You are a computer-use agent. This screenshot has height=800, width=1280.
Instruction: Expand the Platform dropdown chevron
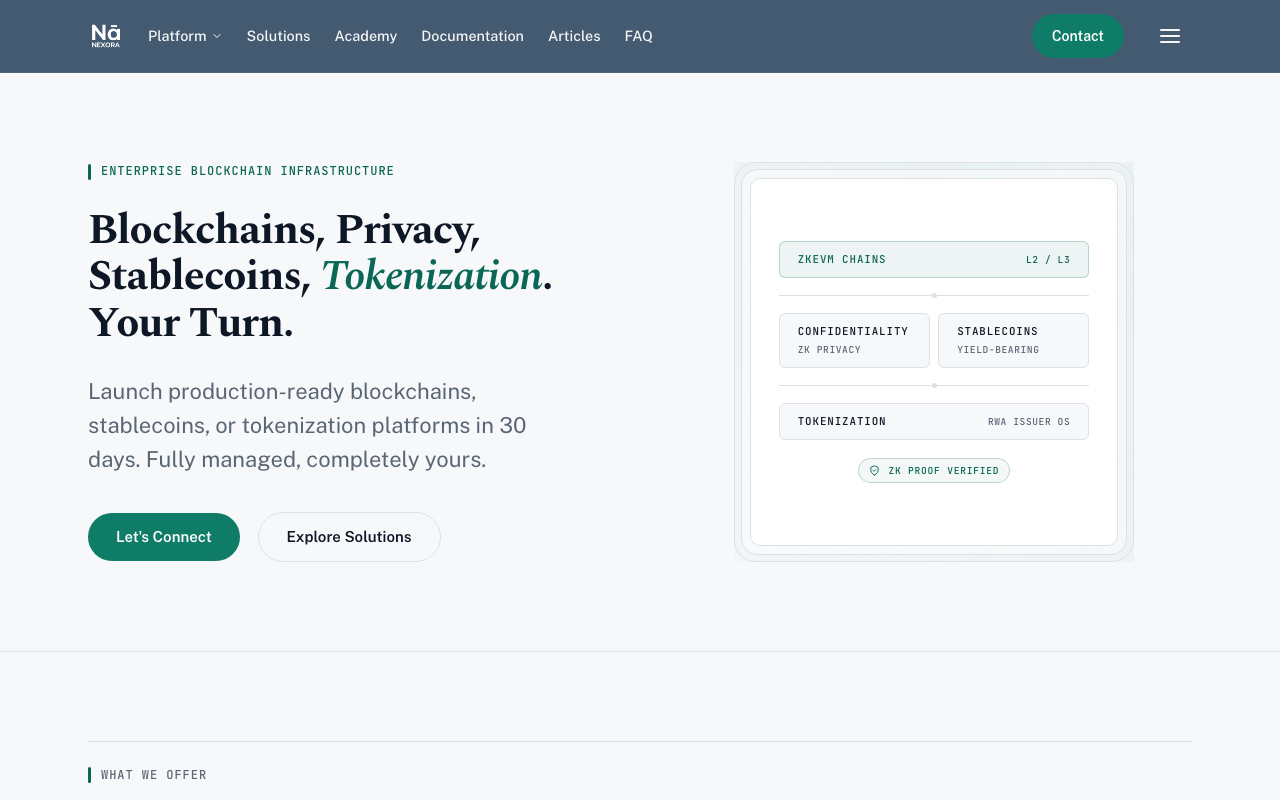click(217, 36)
